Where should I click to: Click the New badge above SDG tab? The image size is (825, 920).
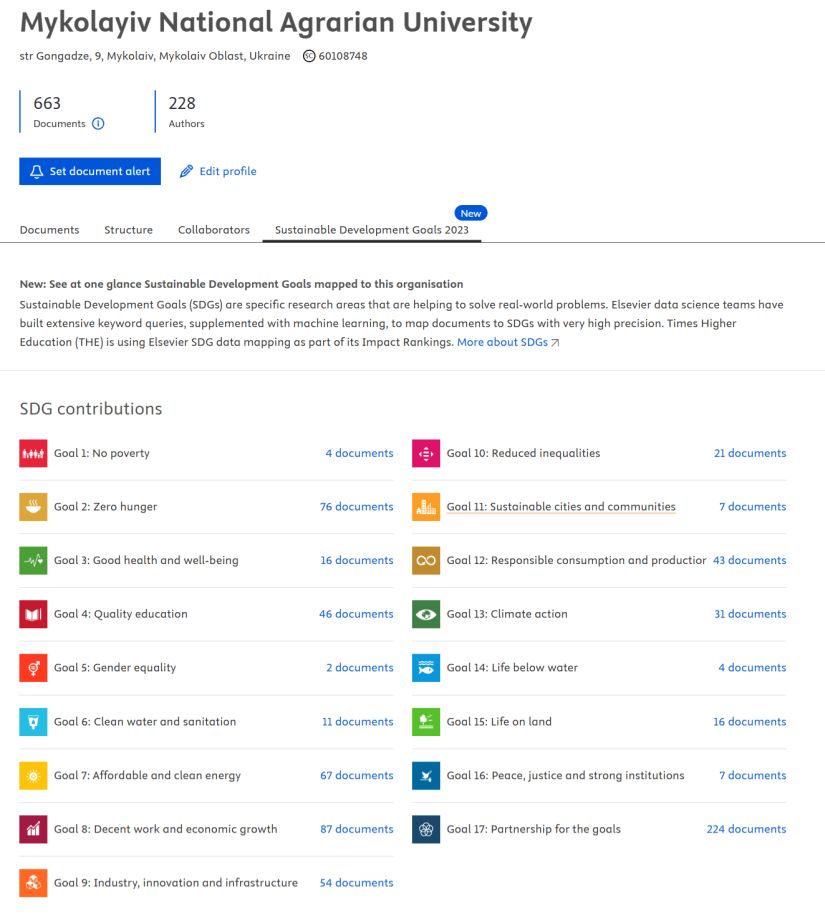471,214
